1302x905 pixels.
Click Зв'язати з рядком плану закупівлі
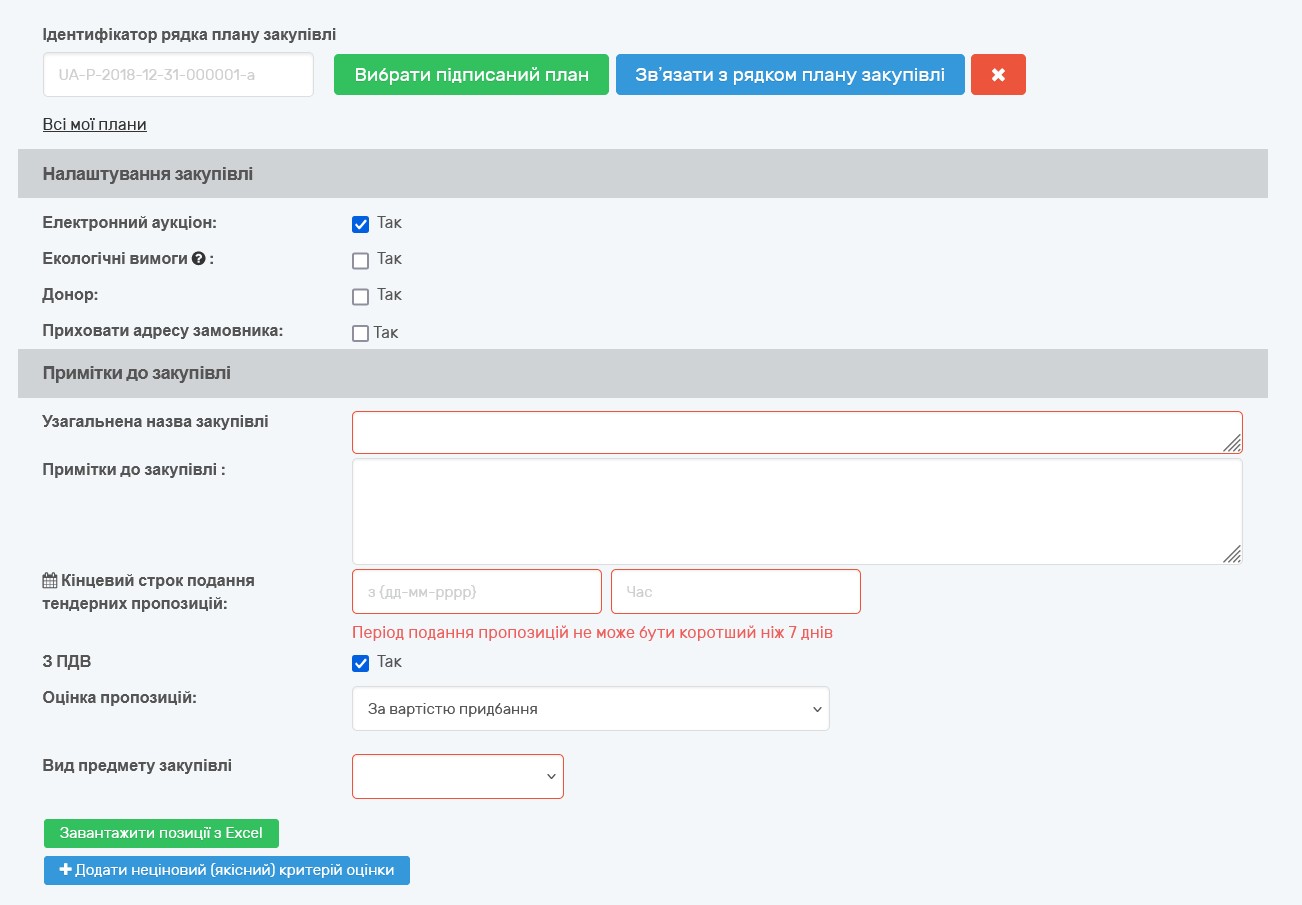tap(790, 75)
